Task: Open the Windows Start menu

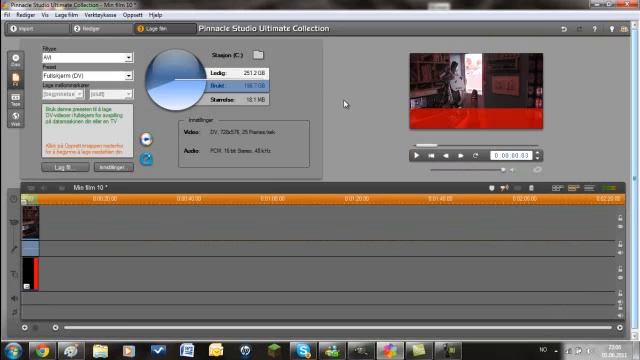Action: click(x=13, y=351)
